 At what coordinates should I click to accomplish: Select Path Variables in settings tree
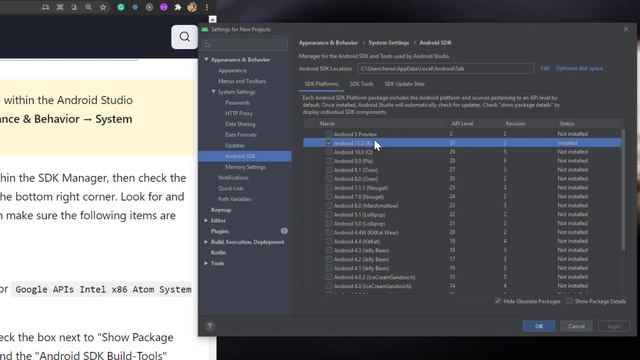coord(235,199)
